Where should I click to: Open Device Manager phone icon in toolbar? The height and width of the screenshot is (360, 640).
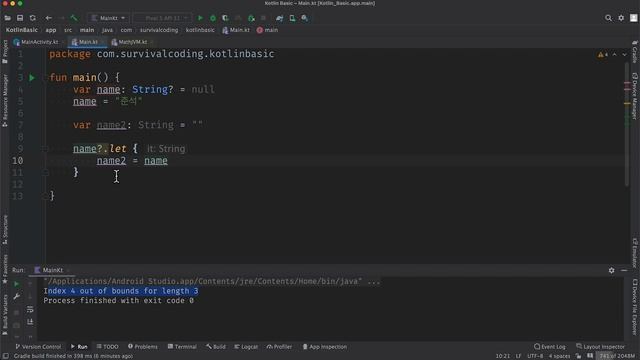[292, 18]
